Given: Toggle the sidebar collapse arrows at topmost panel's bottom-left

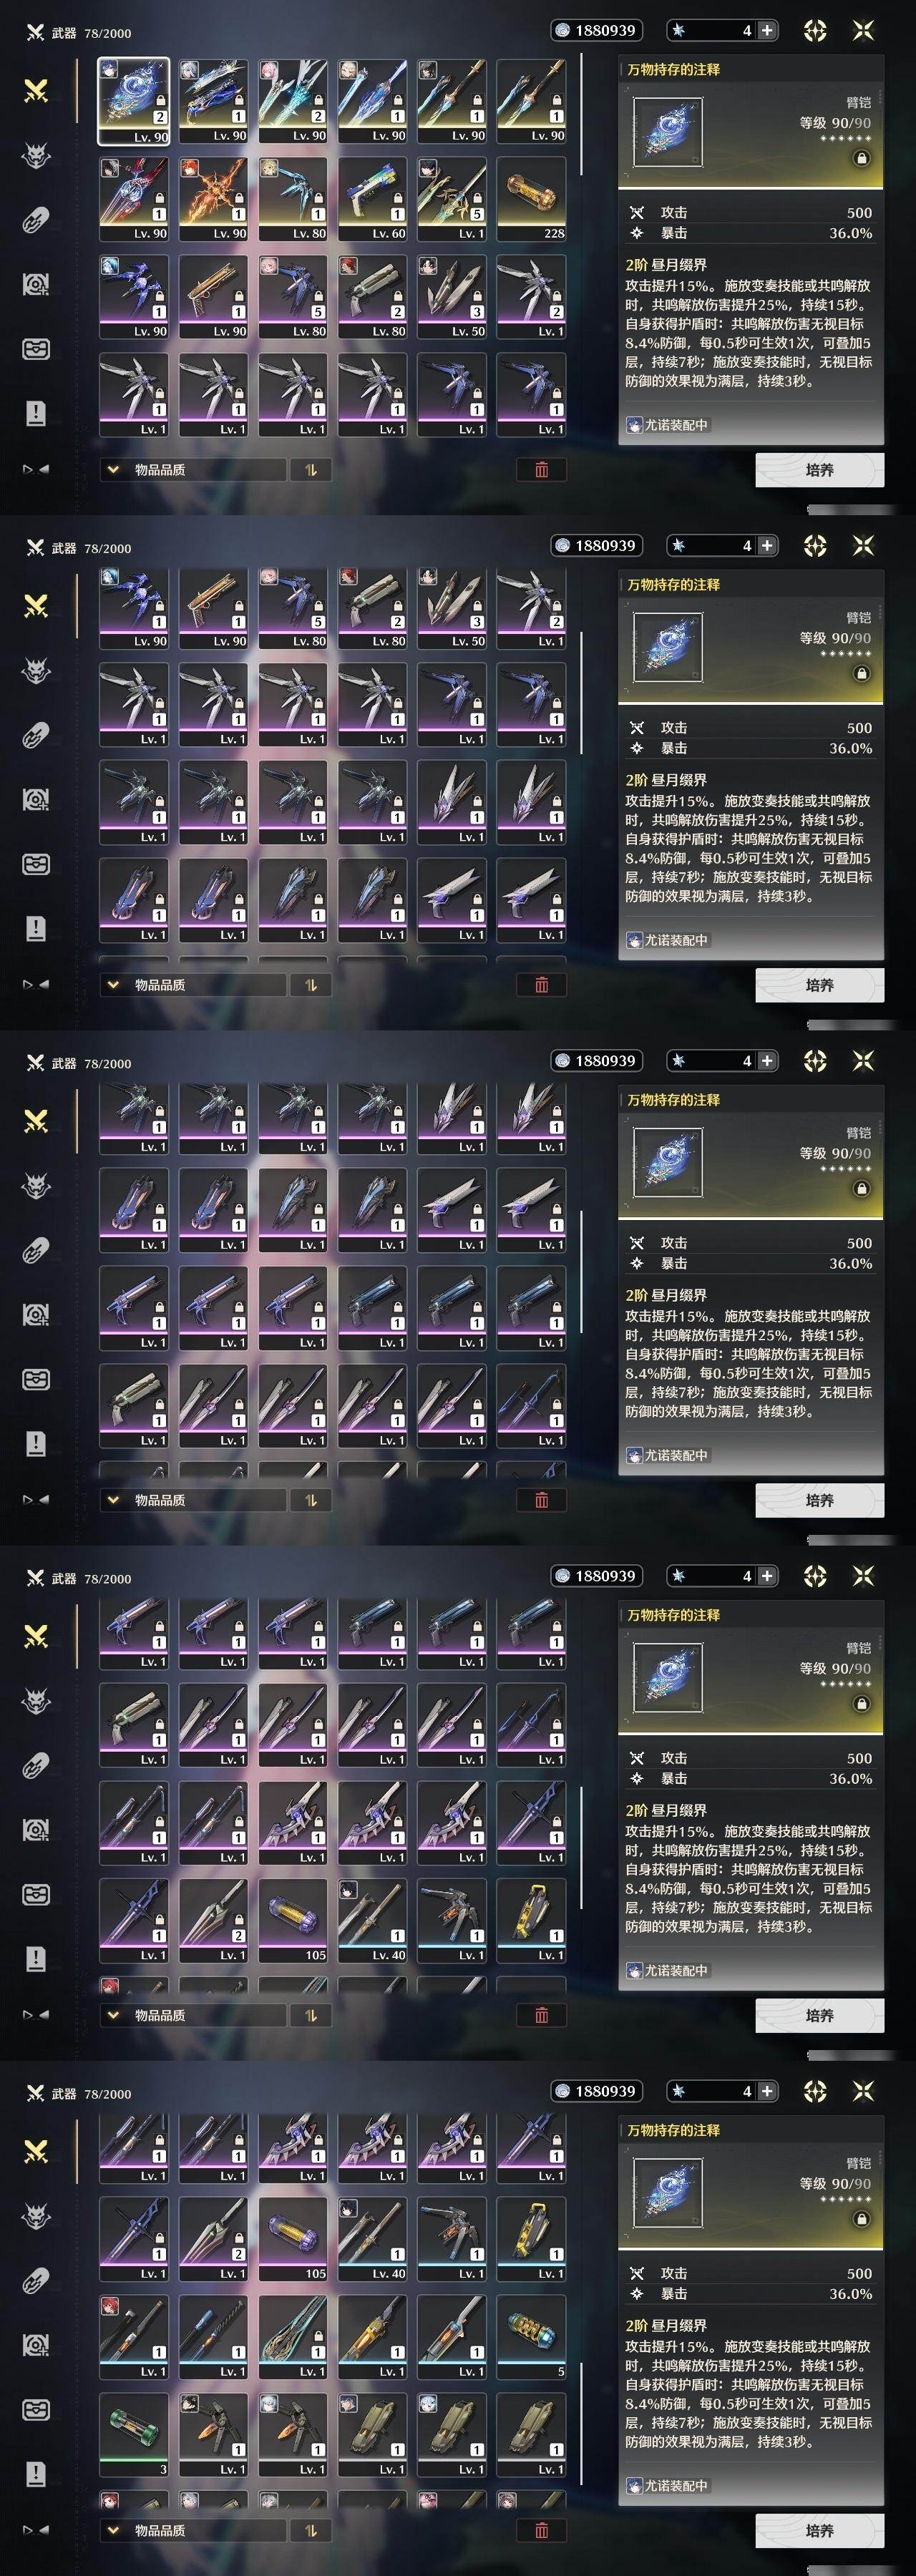Looking at the screenshot, I should (36, 469).
